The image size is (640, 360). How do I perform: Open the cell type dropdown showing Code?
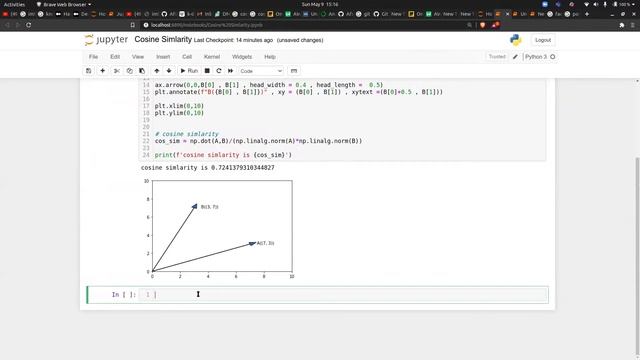pos(261,71)
